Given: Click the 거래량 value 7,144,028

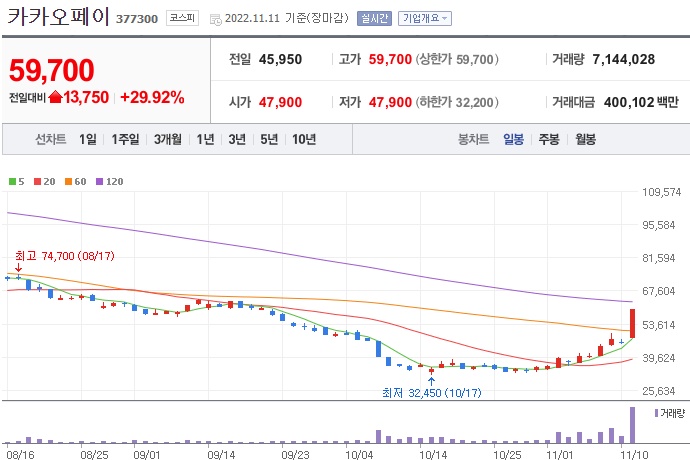Looking at the screenshot, I should coord(624,59).
